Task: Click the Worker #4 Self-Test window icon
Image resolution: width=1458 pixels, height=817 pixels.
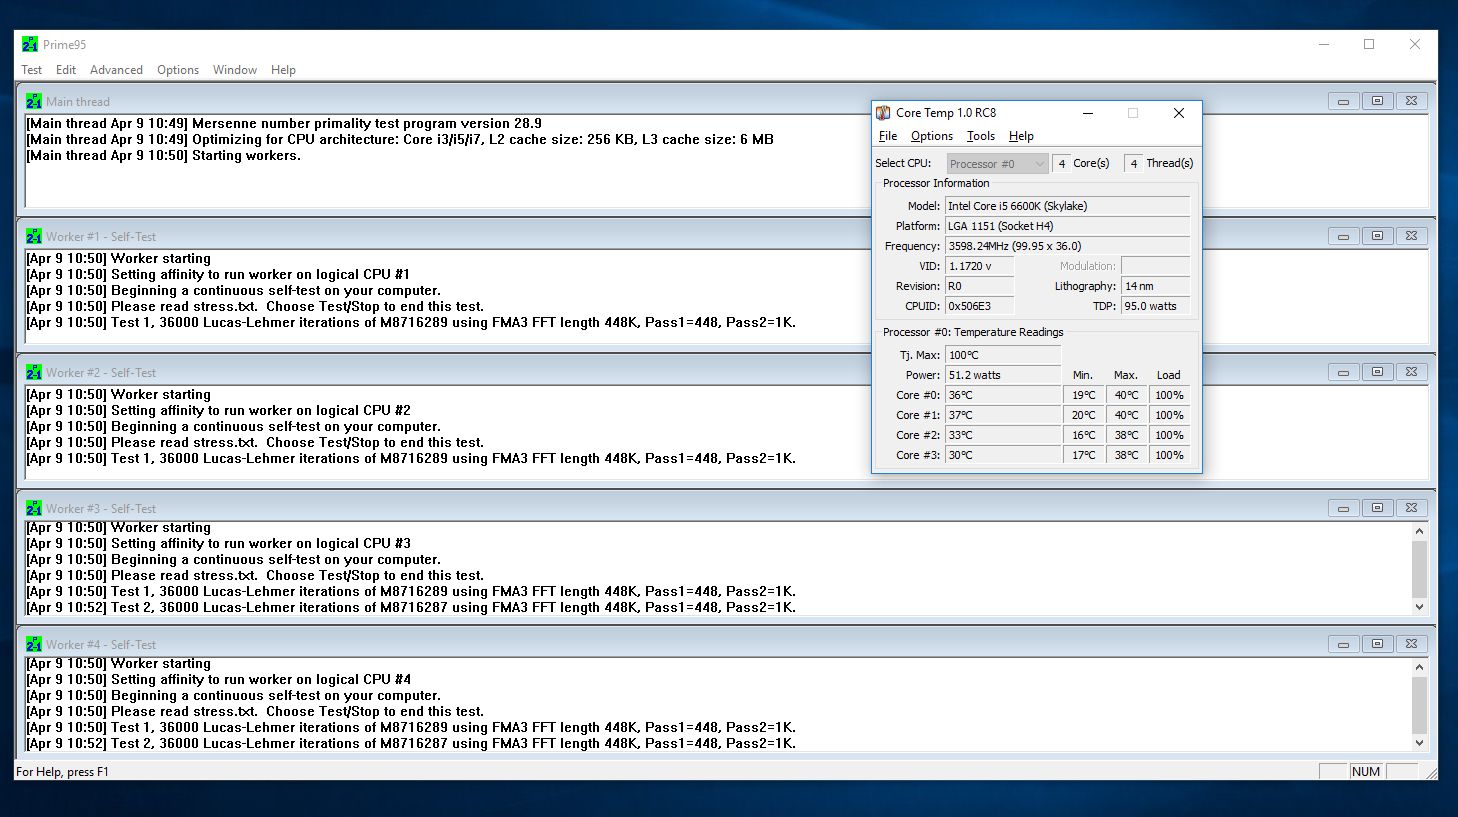Action: click(x=34, y=644)
